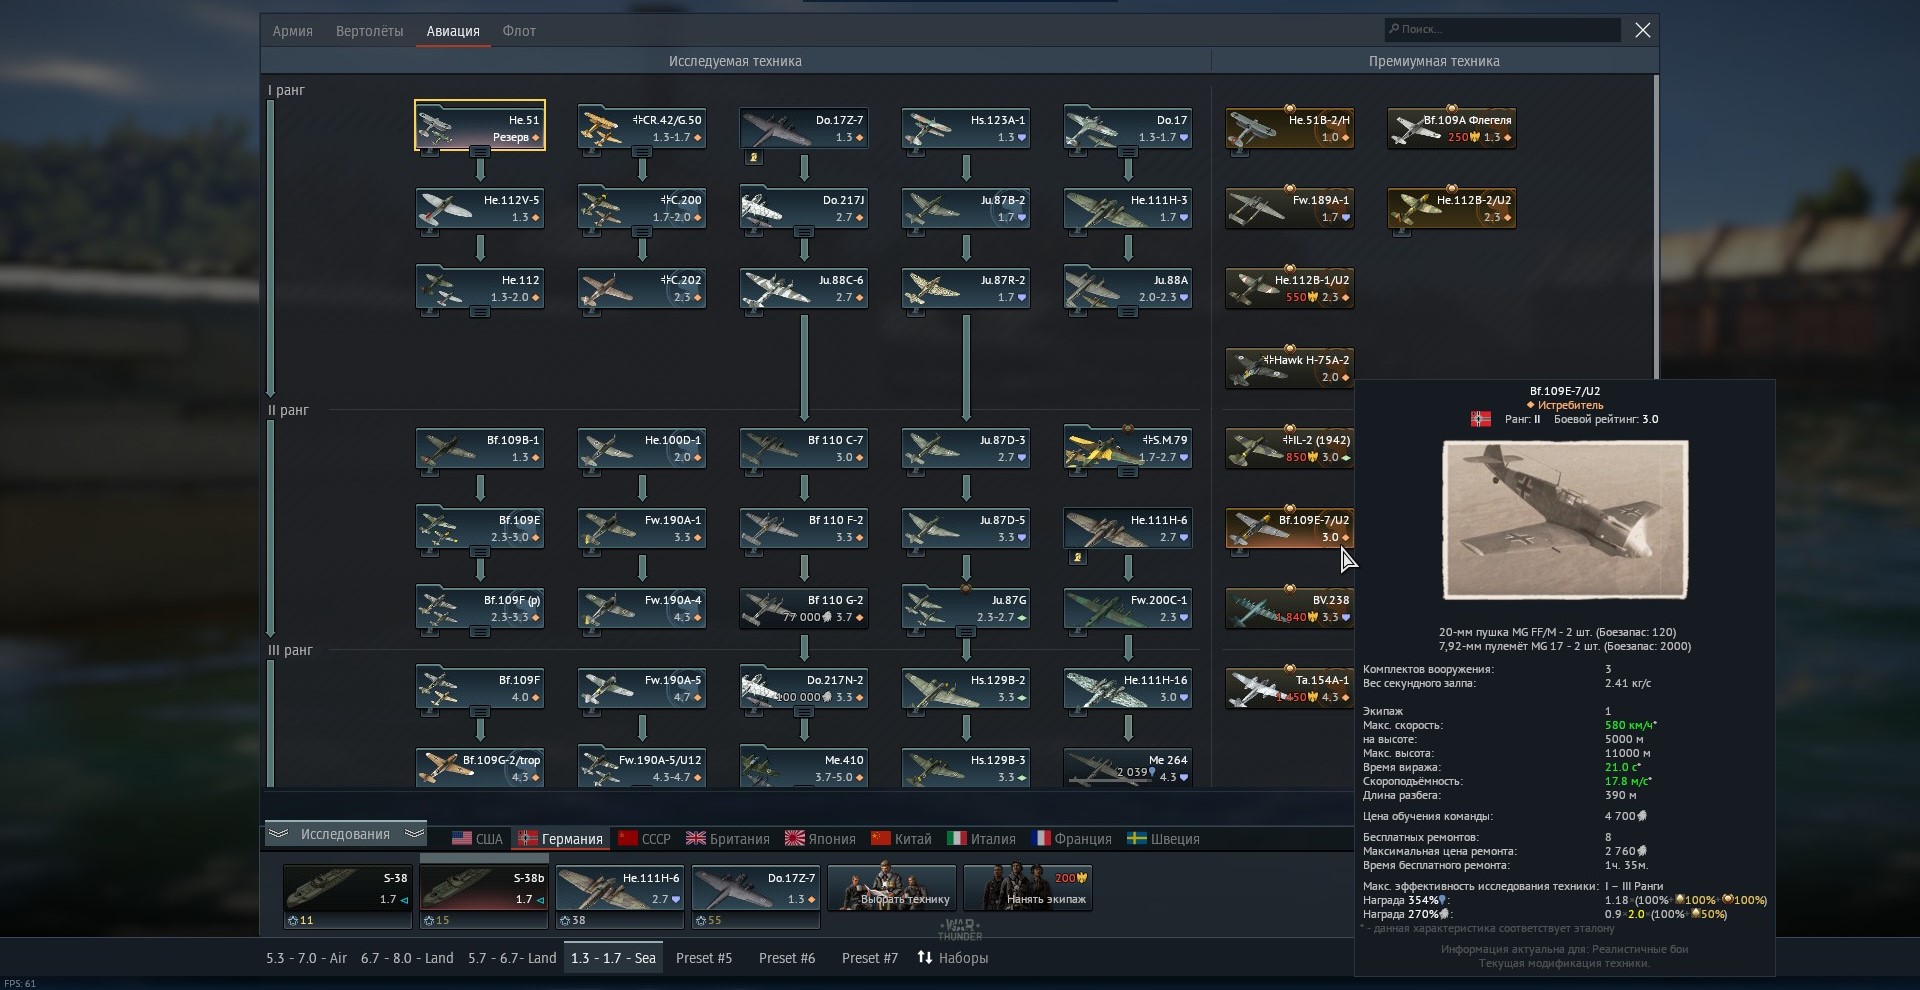Switch nation to Япония

pos(821,839)
